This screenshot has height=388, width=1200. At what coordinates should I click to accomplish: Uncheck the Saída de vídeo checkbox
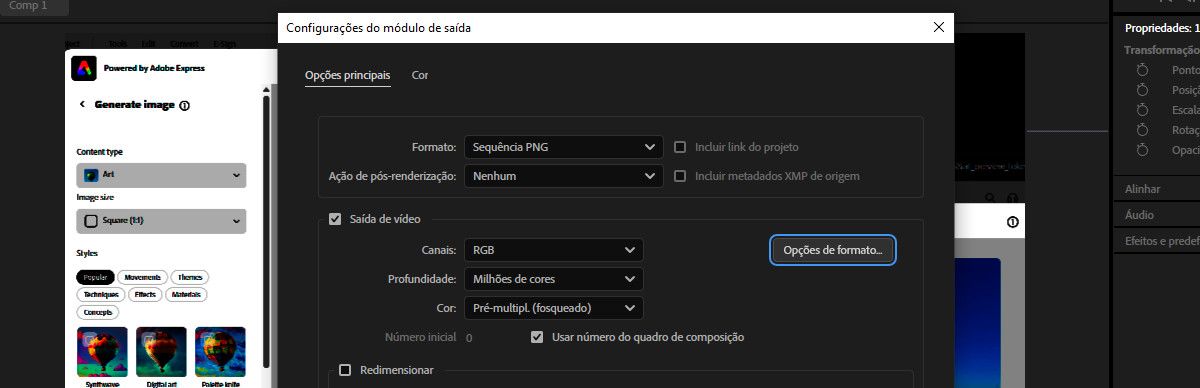(x=335, y=218)
